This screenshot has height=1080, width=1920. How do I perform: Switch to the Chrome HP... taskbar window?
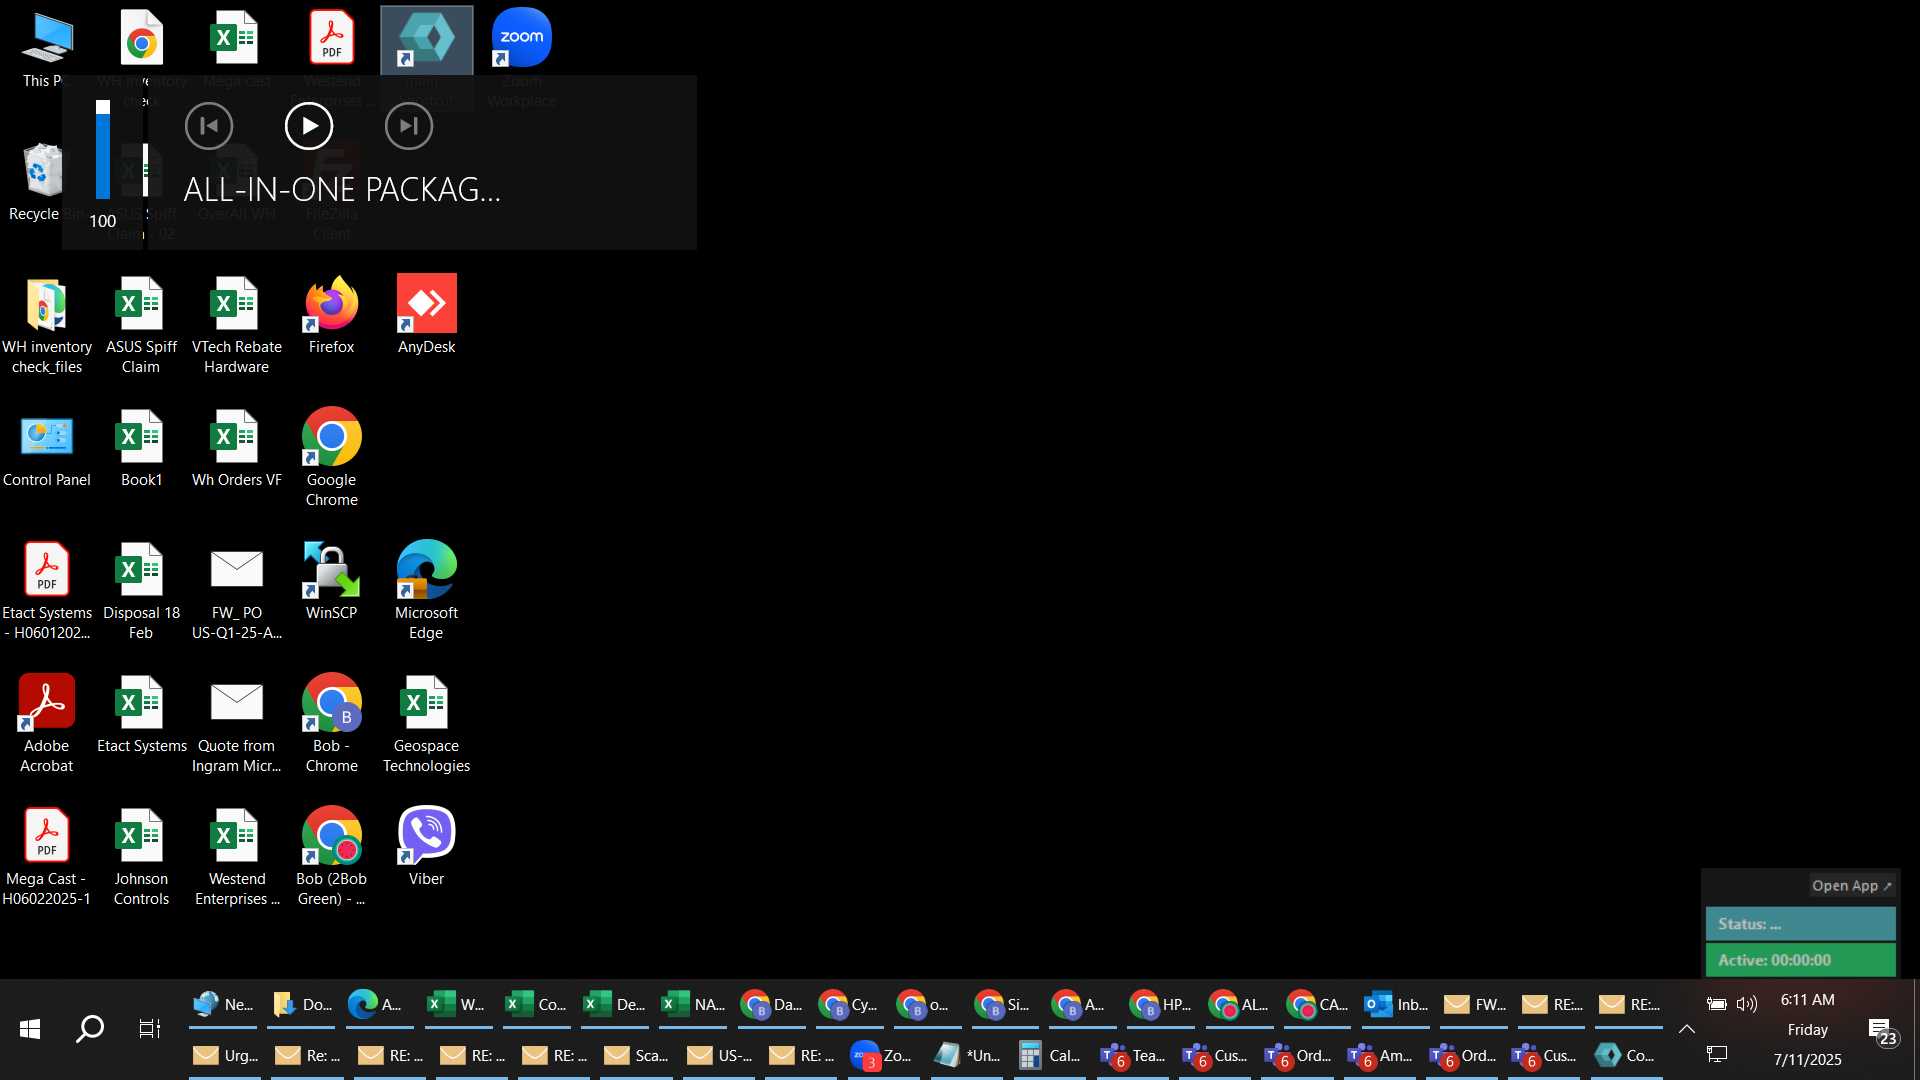(1160, 1004)
